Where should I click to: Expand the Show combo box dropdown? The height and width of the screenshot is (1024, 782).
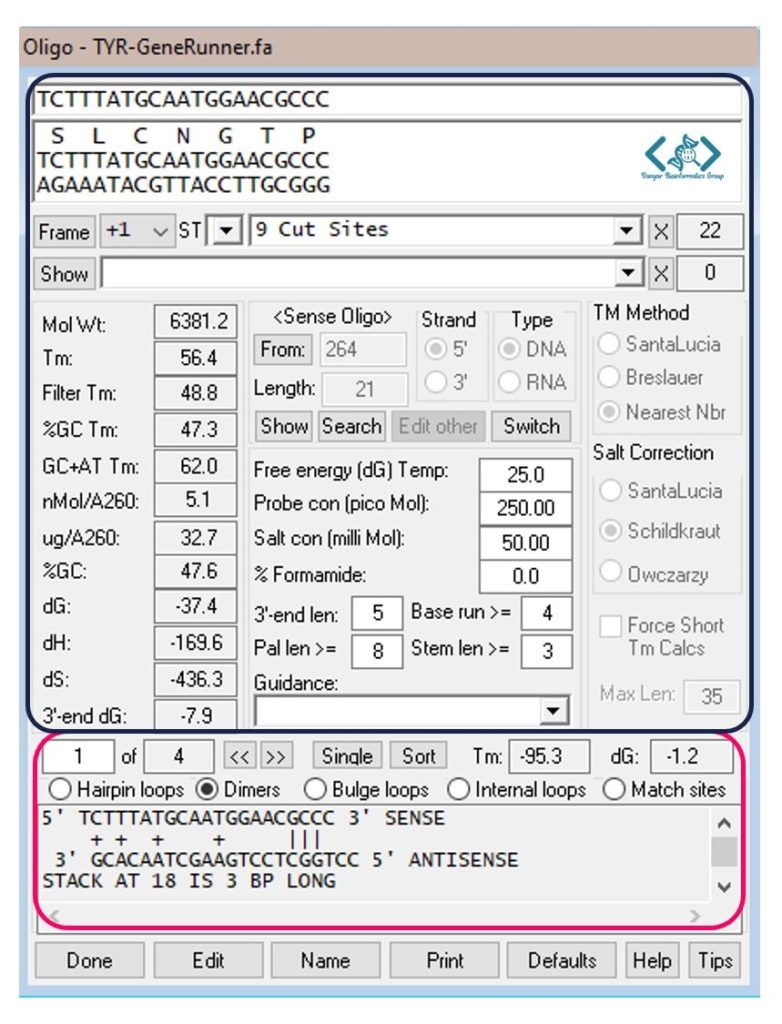coord(628,273)
